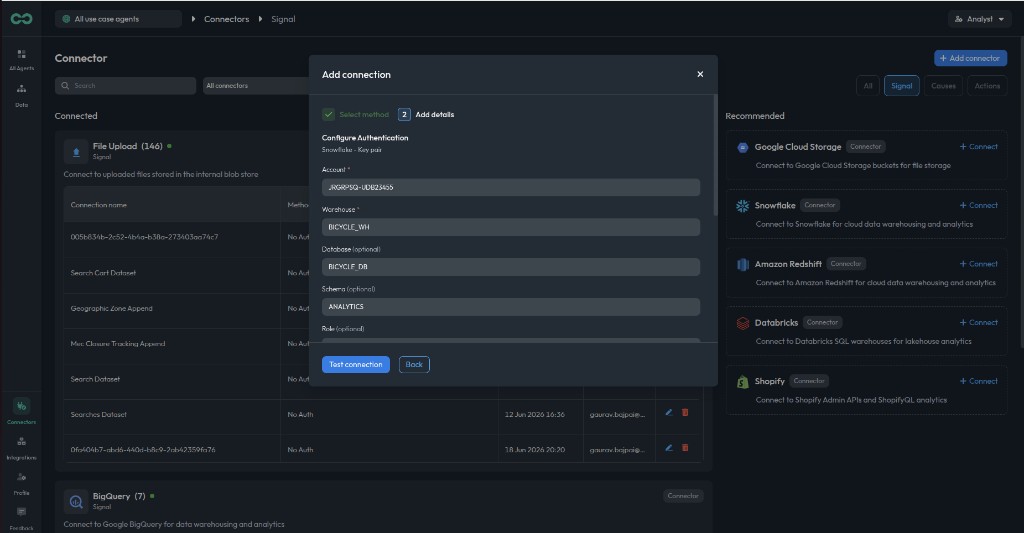This screenshot has height=533, width=1024.
Task: Click step 2 number badge
Action: (404, 114)
